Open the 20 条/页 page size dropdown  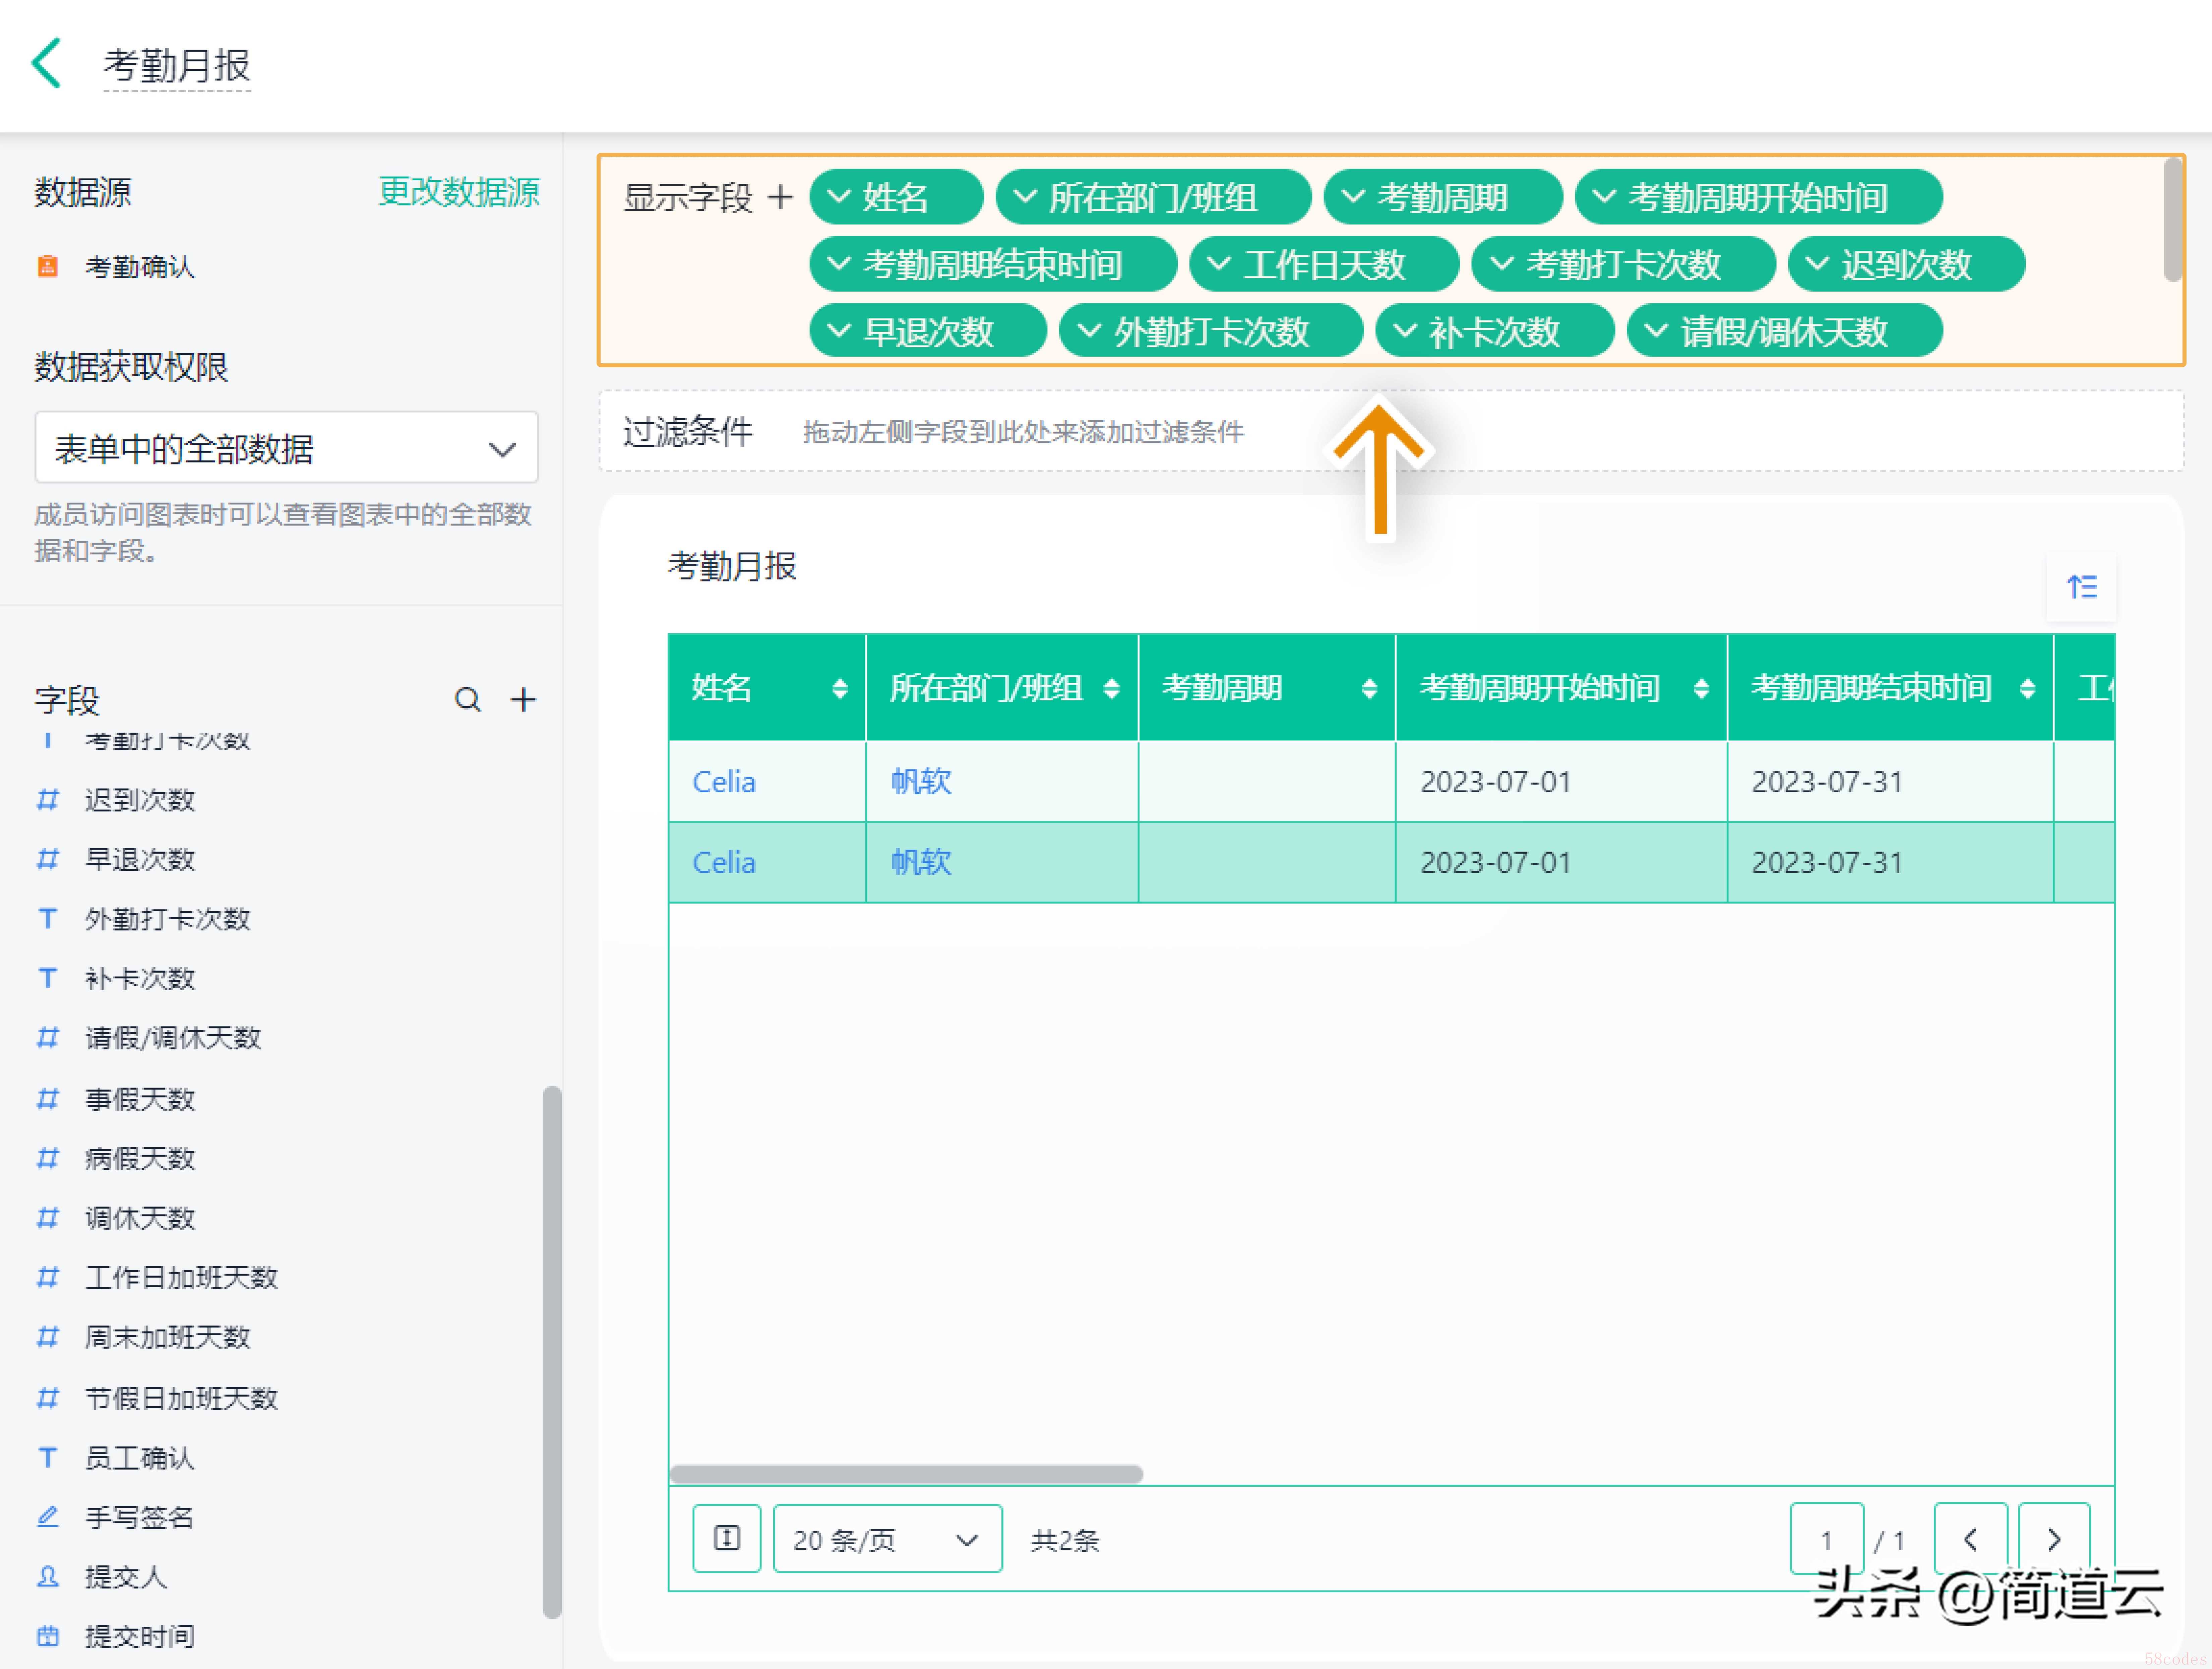[x=888, y=1538]
